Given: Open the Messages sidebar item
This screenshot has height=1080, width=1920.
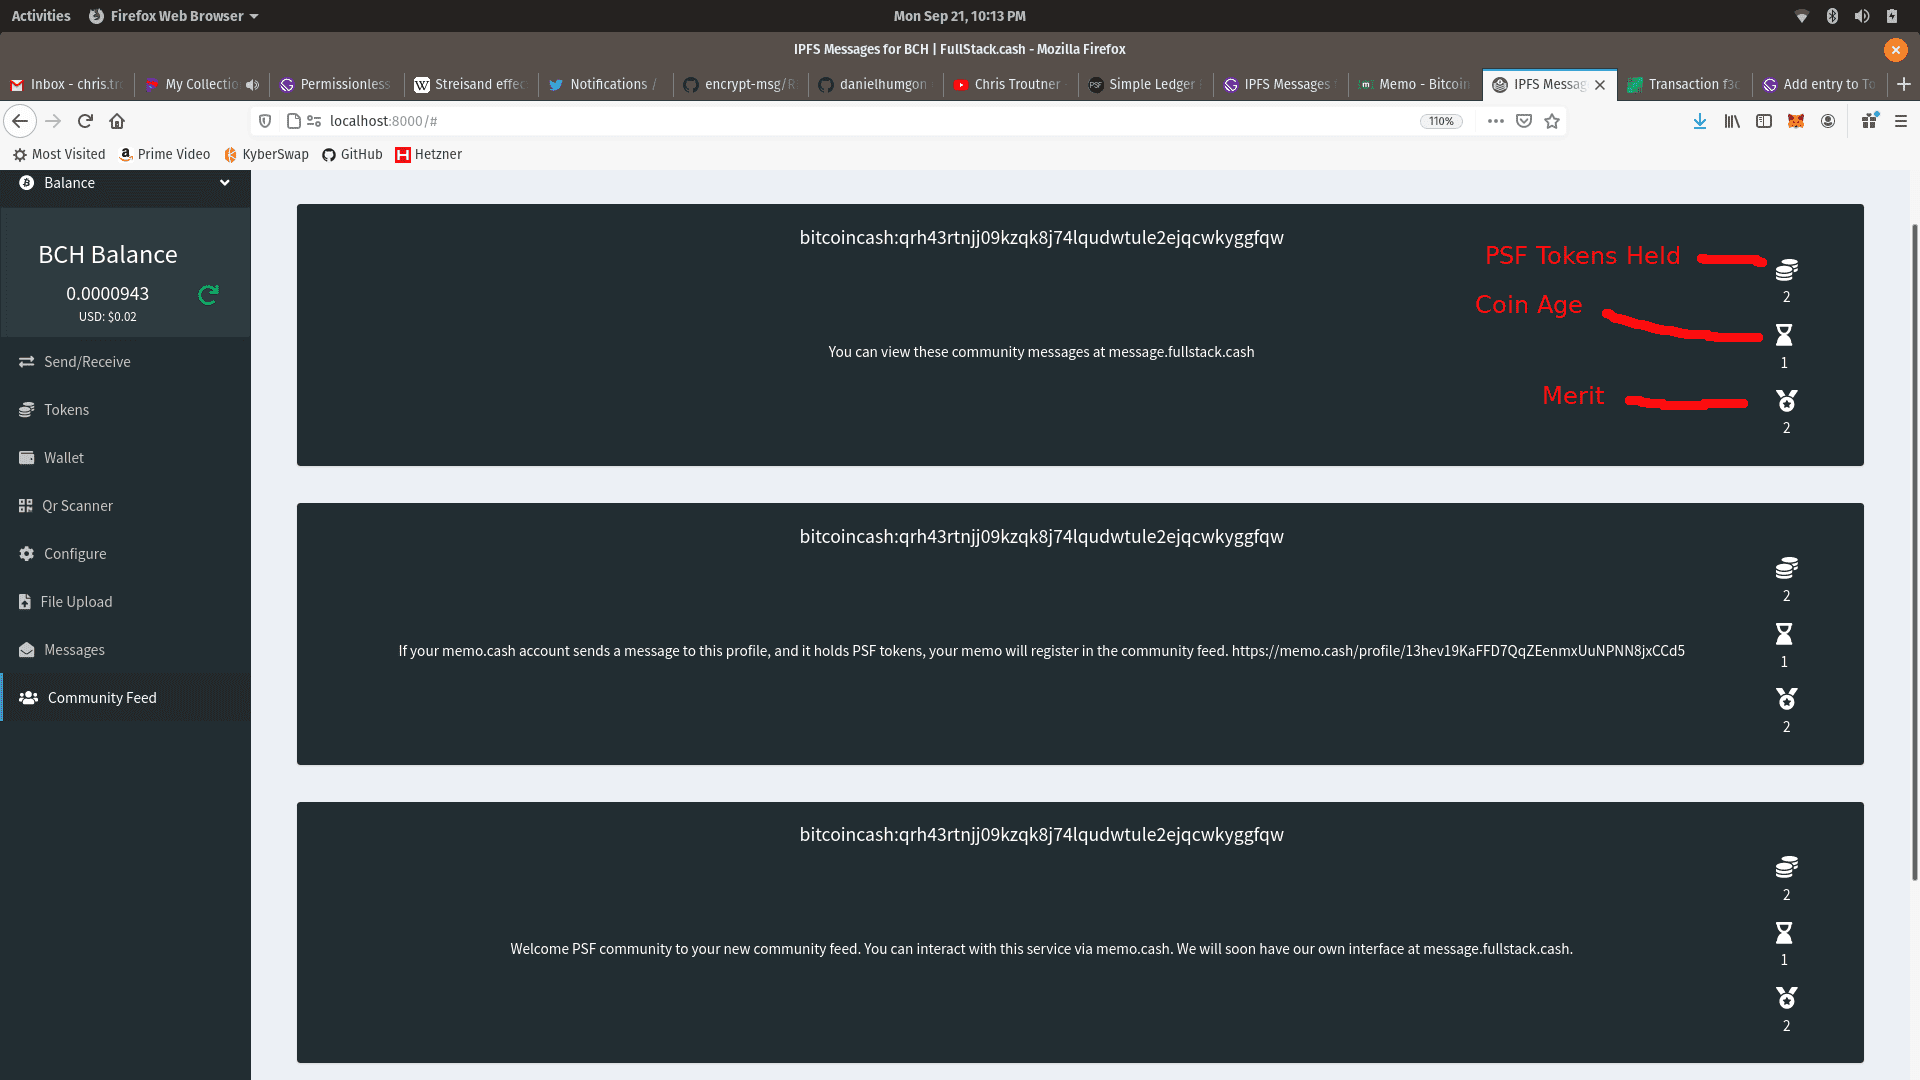Looking at the screenshot, I should (74, 650).
